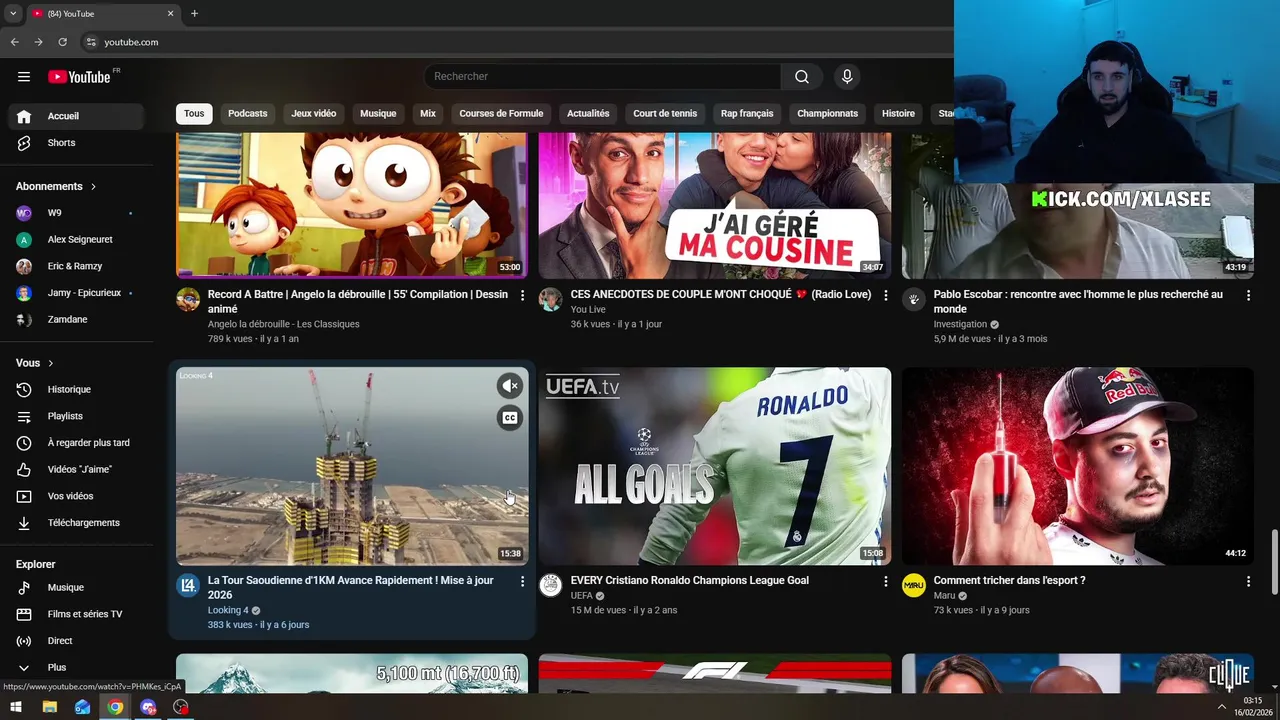
Task: Open the Windows Start menu
Action: pos(16,707)
